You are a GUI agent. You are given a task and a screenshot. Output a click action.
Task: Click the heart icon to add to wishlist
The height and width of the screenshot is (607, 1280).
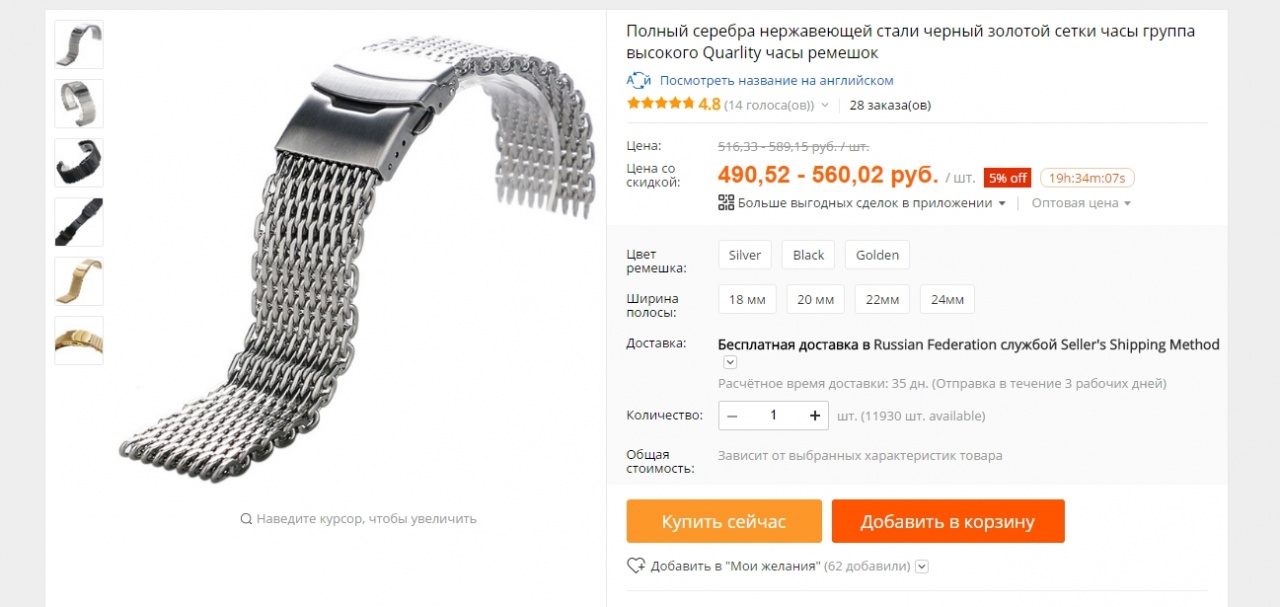[x=636, y=566]
